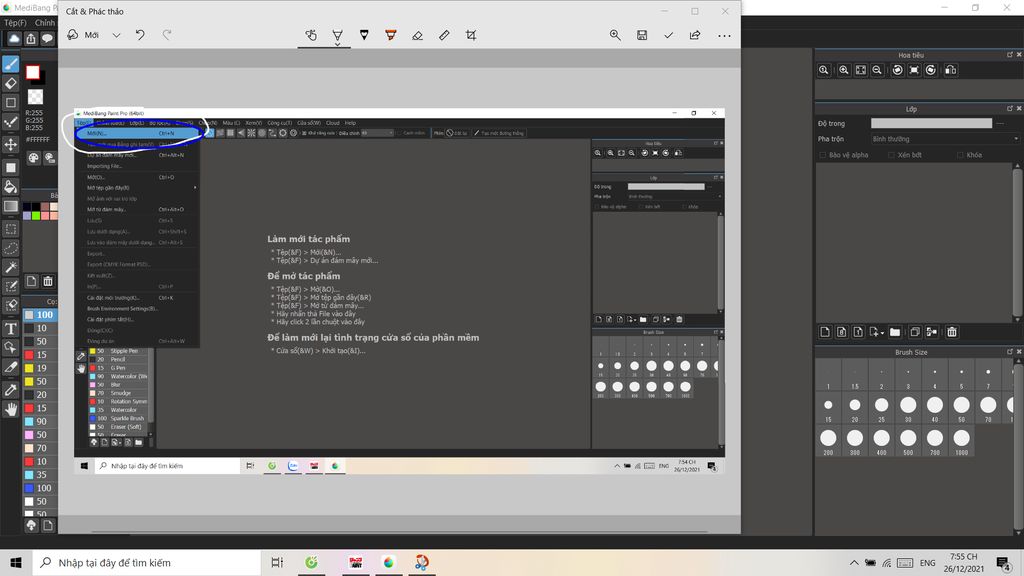Select the rectangular Select tool in MediBang
Image resolution: width=1024 pixels, height=576 pixels.
tap(10, 229)
